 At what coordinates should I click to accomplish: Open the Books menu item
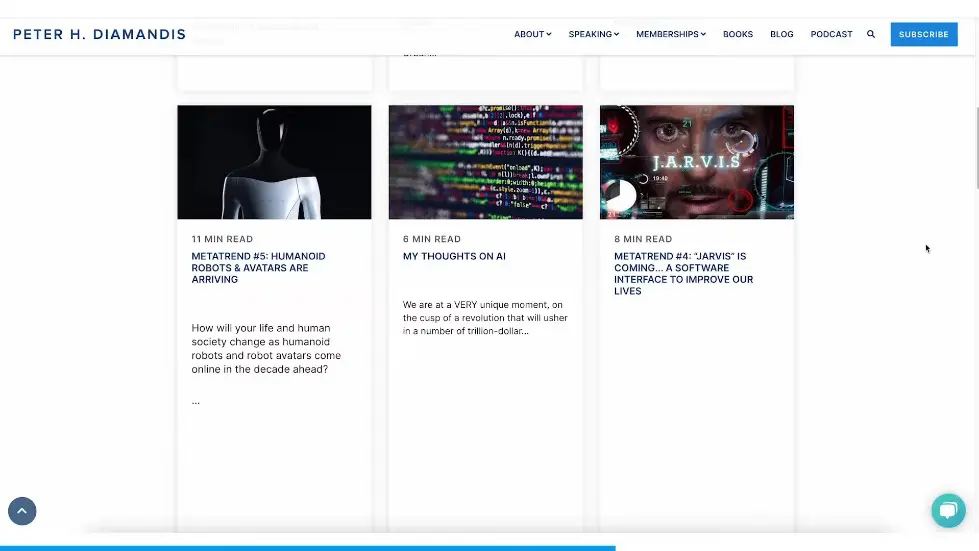click(x=738, y=34)
